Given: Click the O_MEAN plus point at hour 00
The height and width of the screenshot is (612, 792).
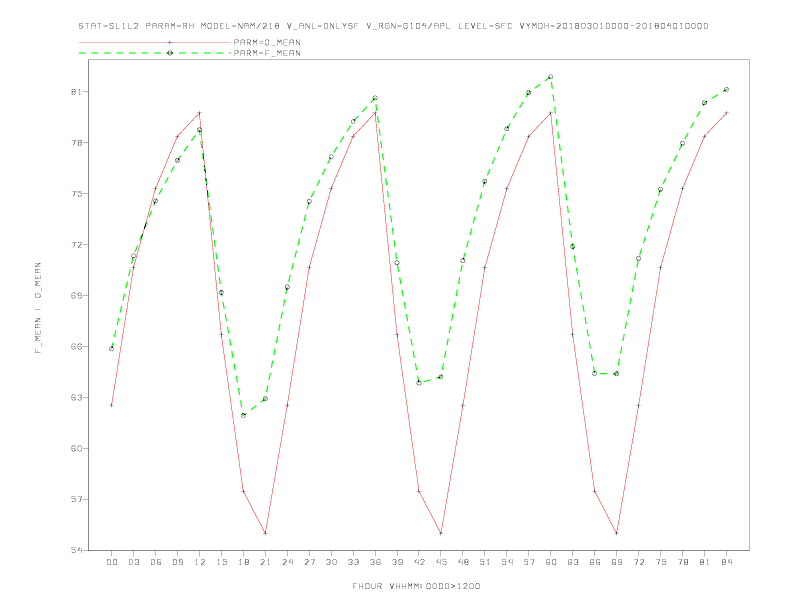Looking at the screenshot, I should click(x=112, y=405).
